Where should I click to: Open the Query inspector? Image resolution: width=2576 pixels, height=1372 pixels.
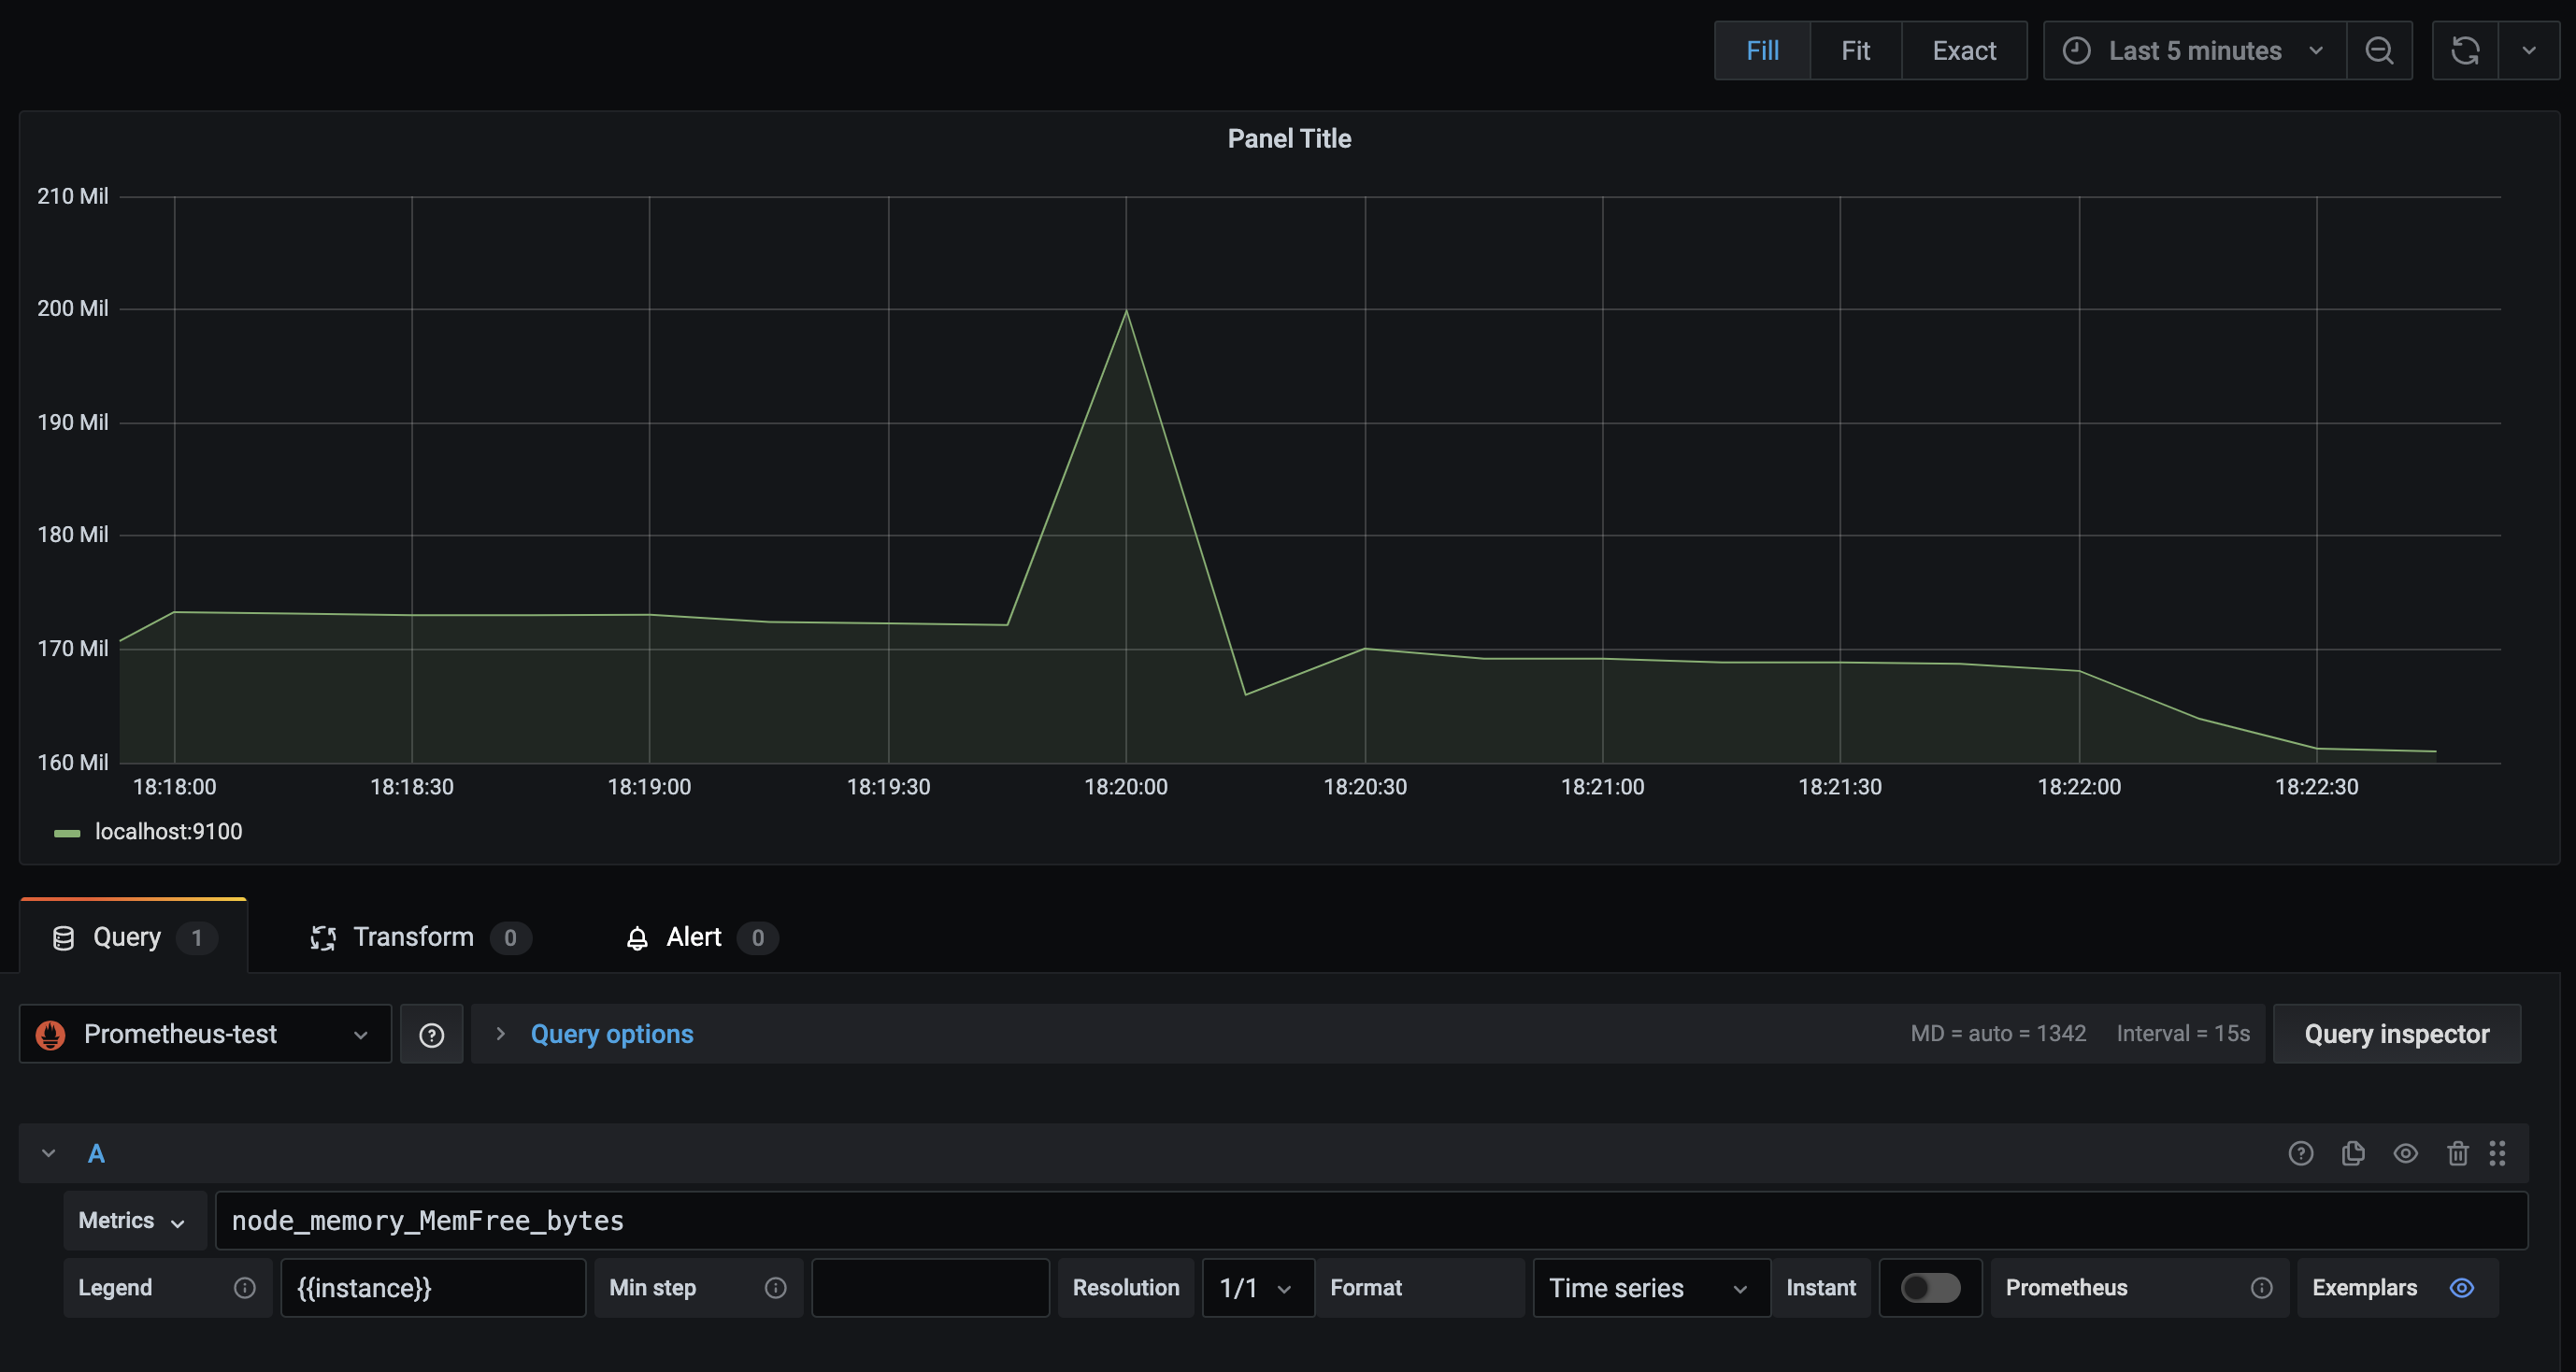click(2396, 1035)
